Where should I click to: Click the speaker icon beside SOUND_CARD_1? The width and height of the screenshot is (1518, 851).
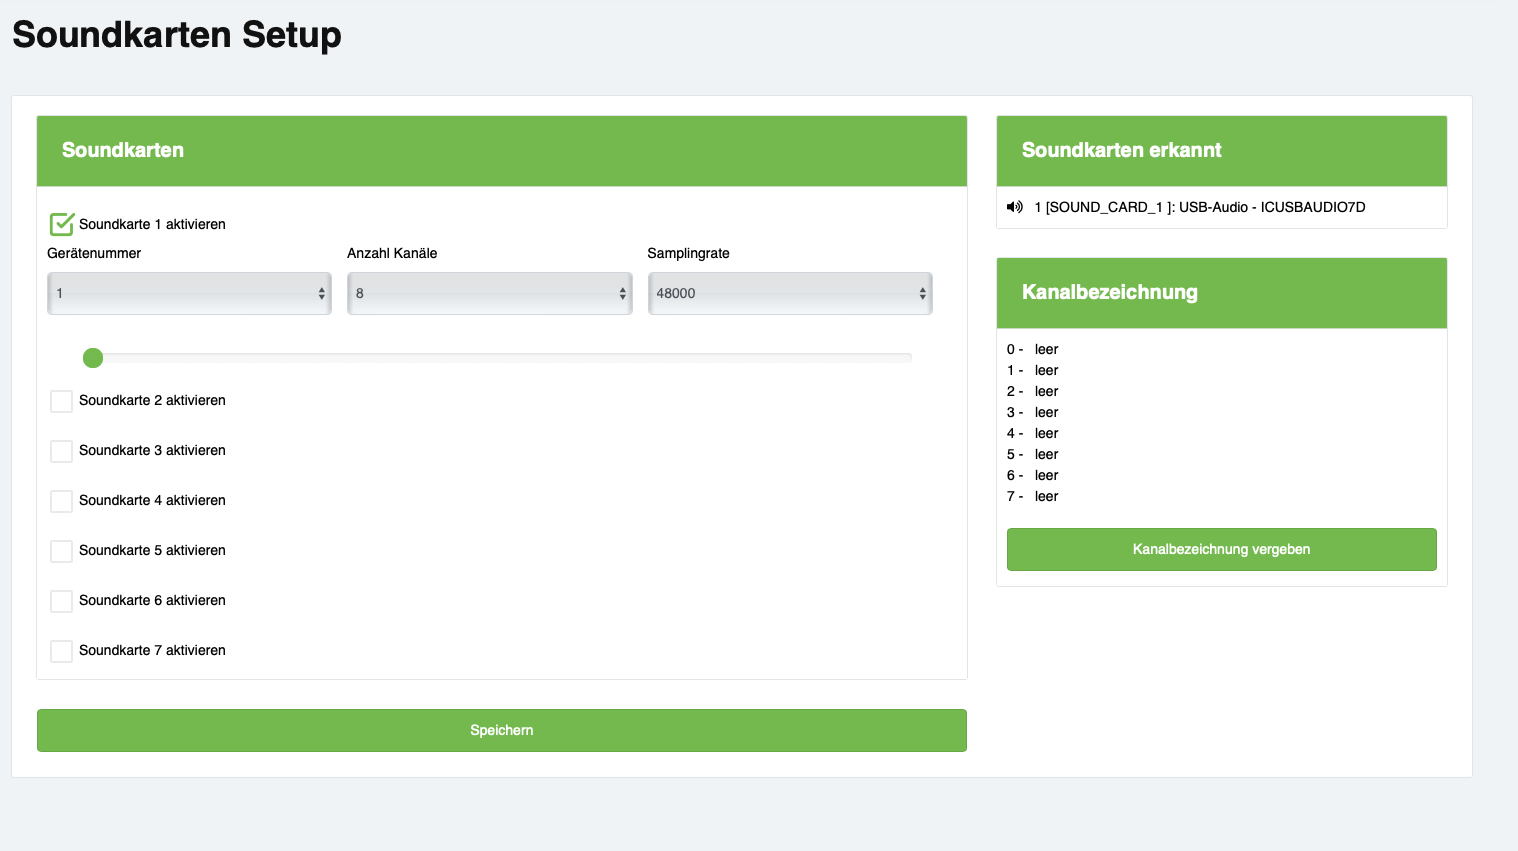(1015, 207)
